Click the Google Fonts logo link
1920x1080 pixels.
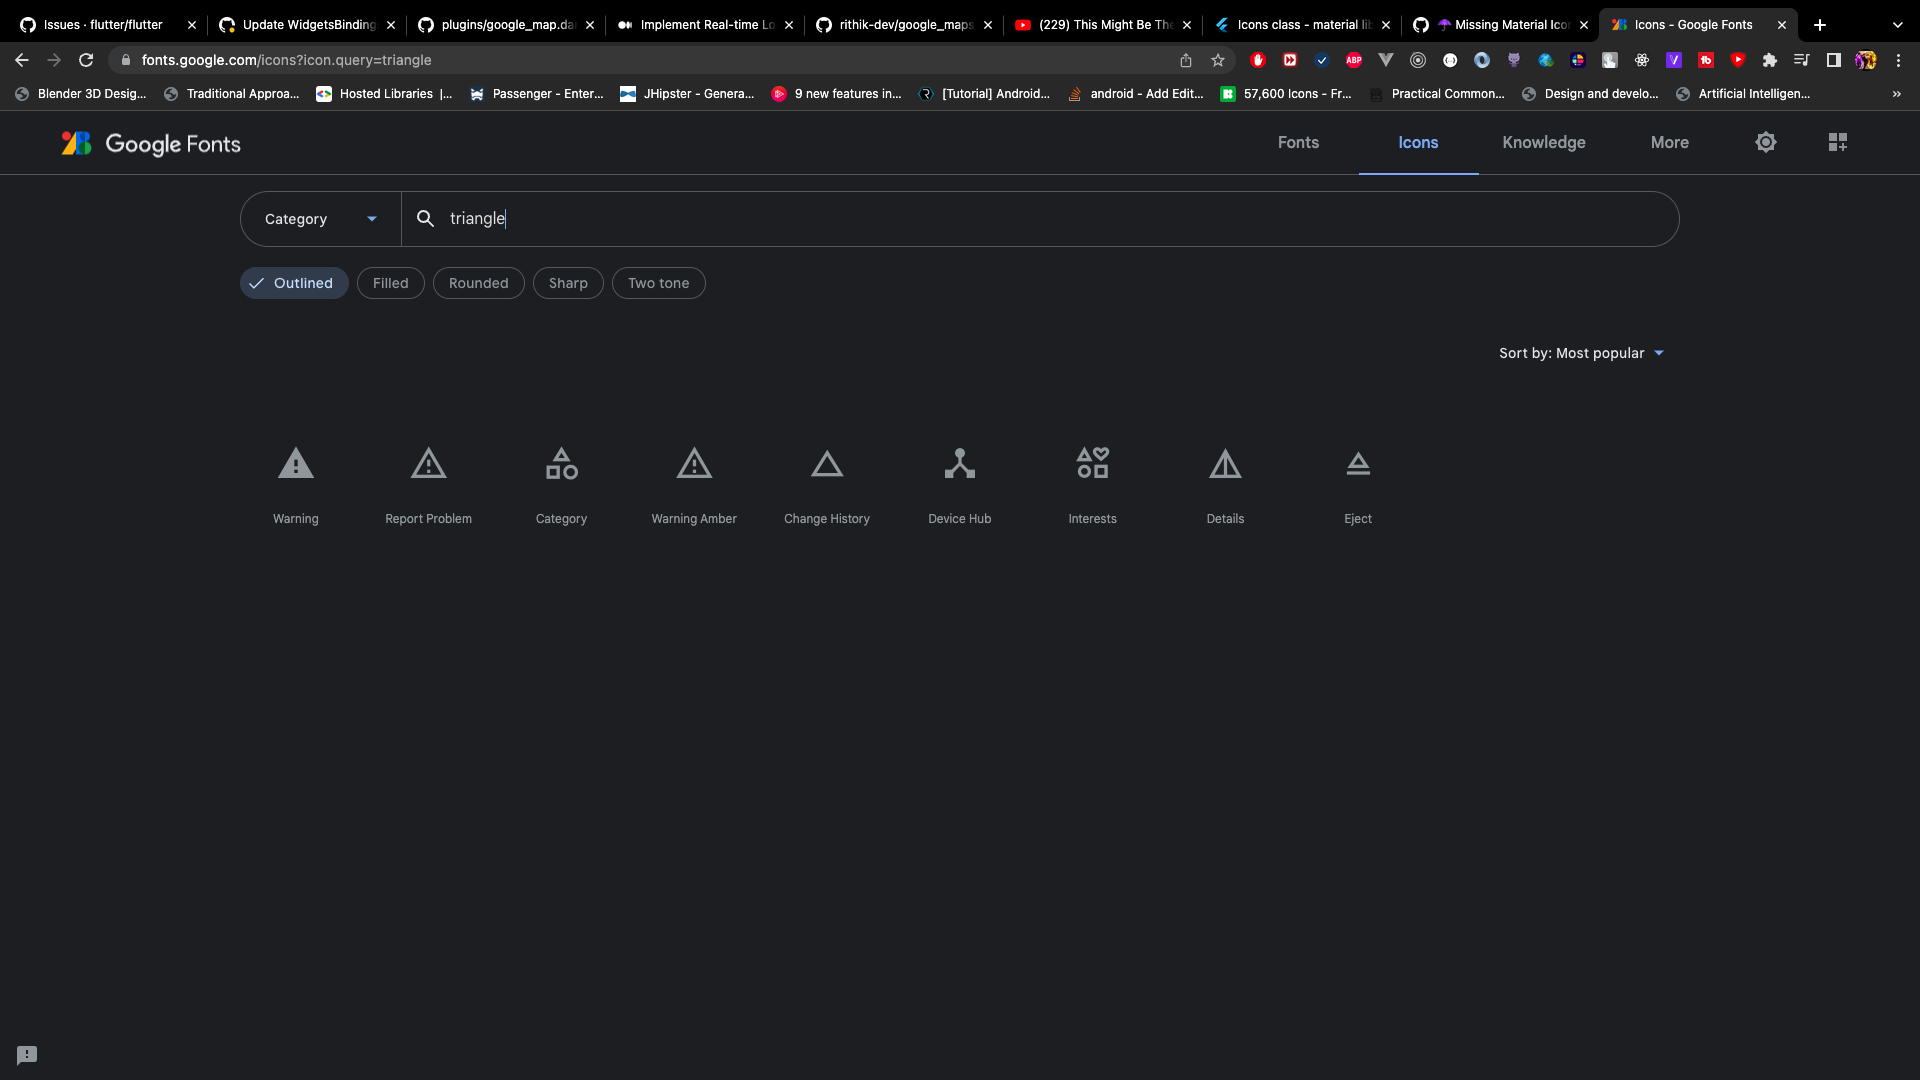(151, 144)
